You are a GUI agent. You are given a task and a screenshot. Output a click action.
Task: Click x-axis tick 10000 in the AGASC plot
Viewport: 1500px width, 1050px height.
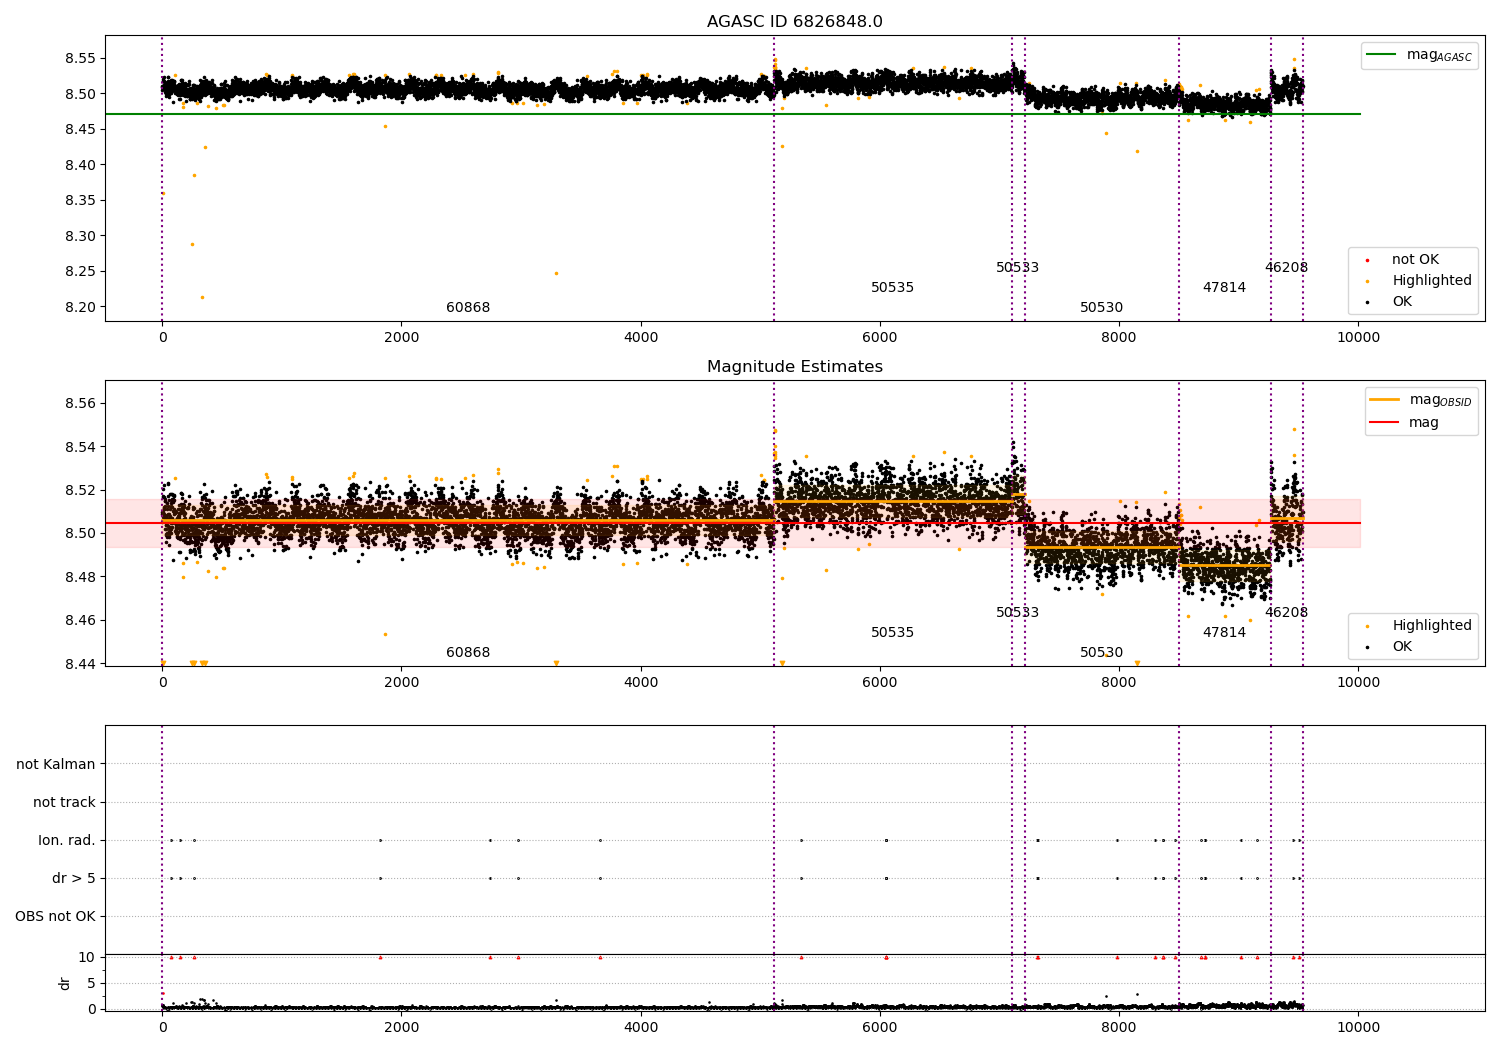[x=1358, y=338]
